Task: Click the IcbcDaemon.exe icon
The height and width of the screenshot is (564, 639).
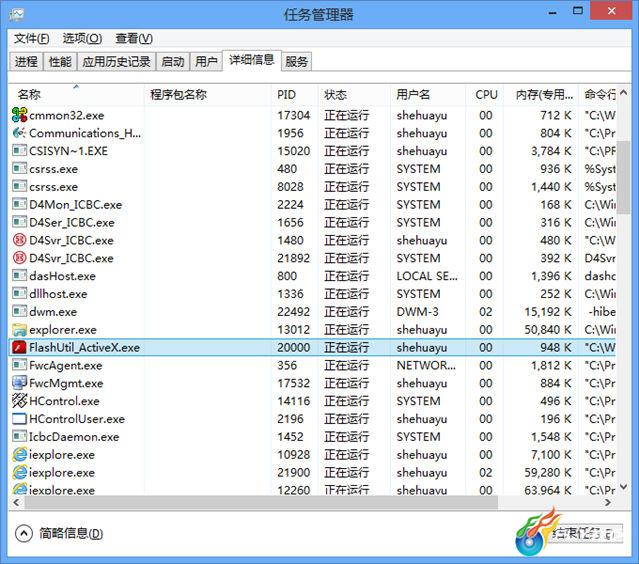Action: 19,437
